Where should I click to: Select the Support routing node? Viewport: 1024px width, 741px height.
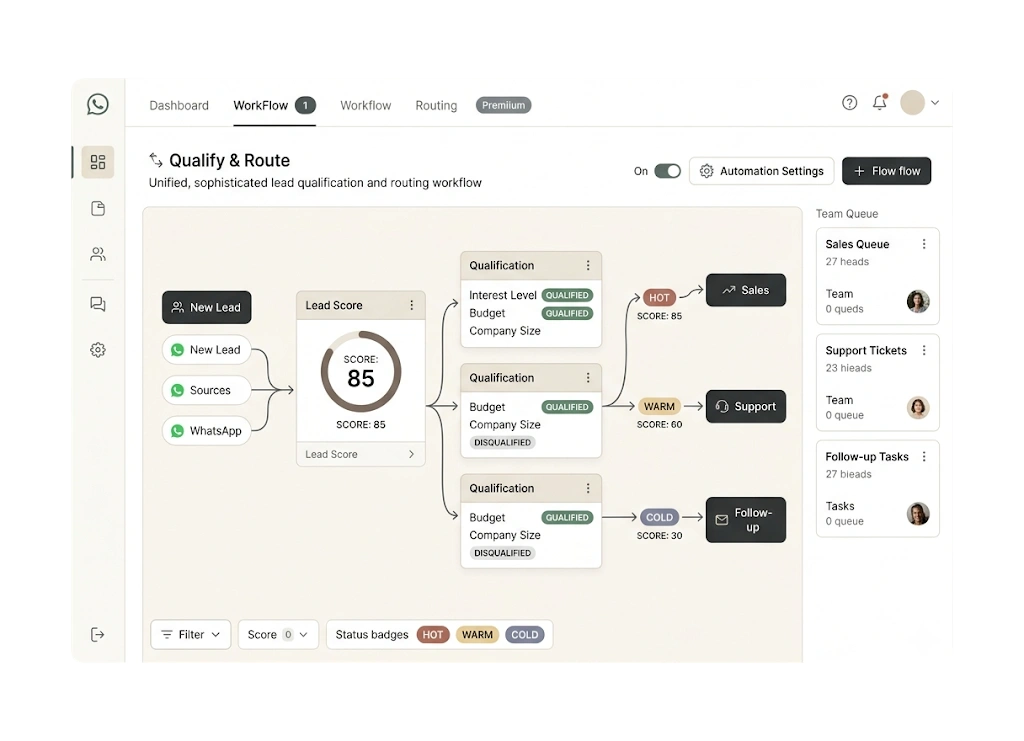746,406
